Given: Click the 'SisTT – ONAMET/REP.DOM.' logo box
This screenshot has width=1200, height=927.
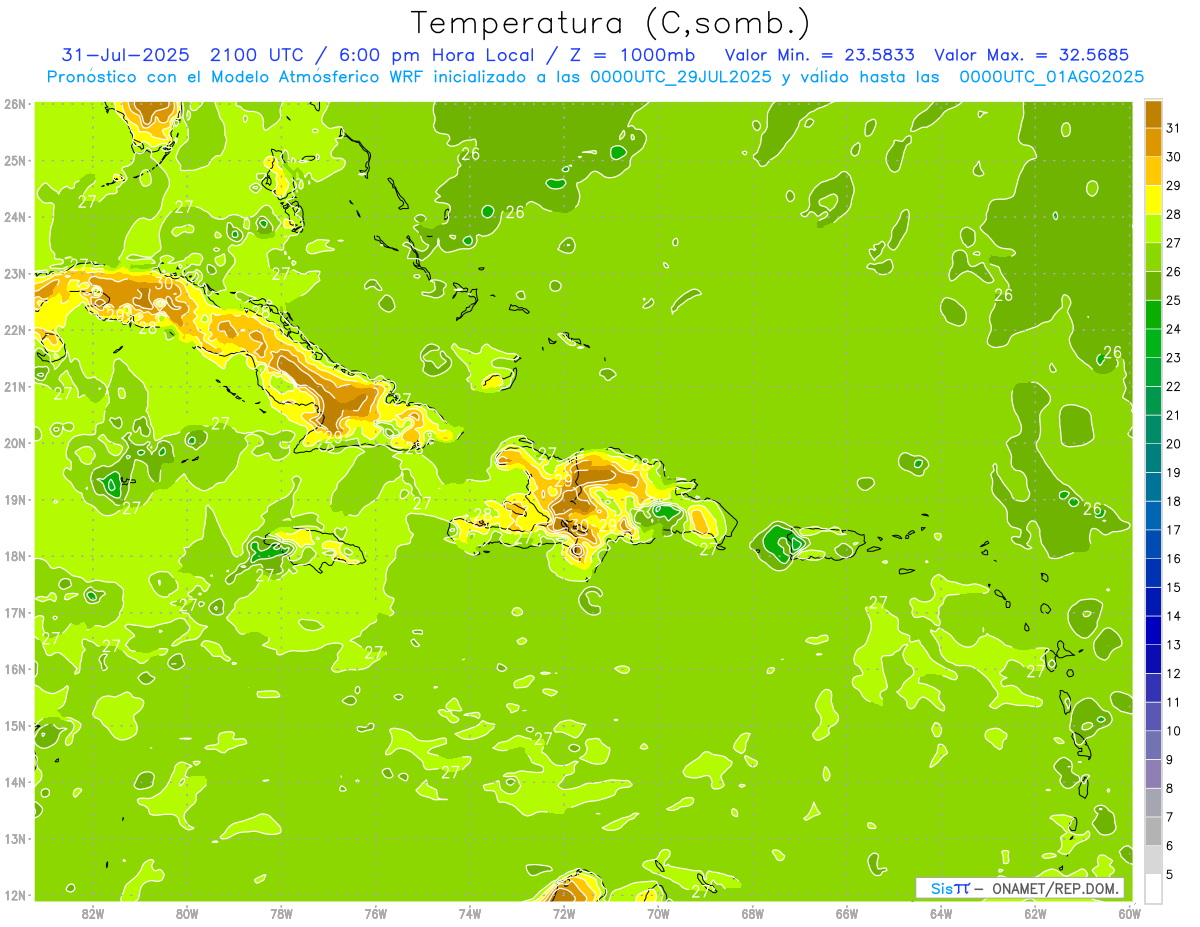Looking at the screenshot, I should [1020, 888].
